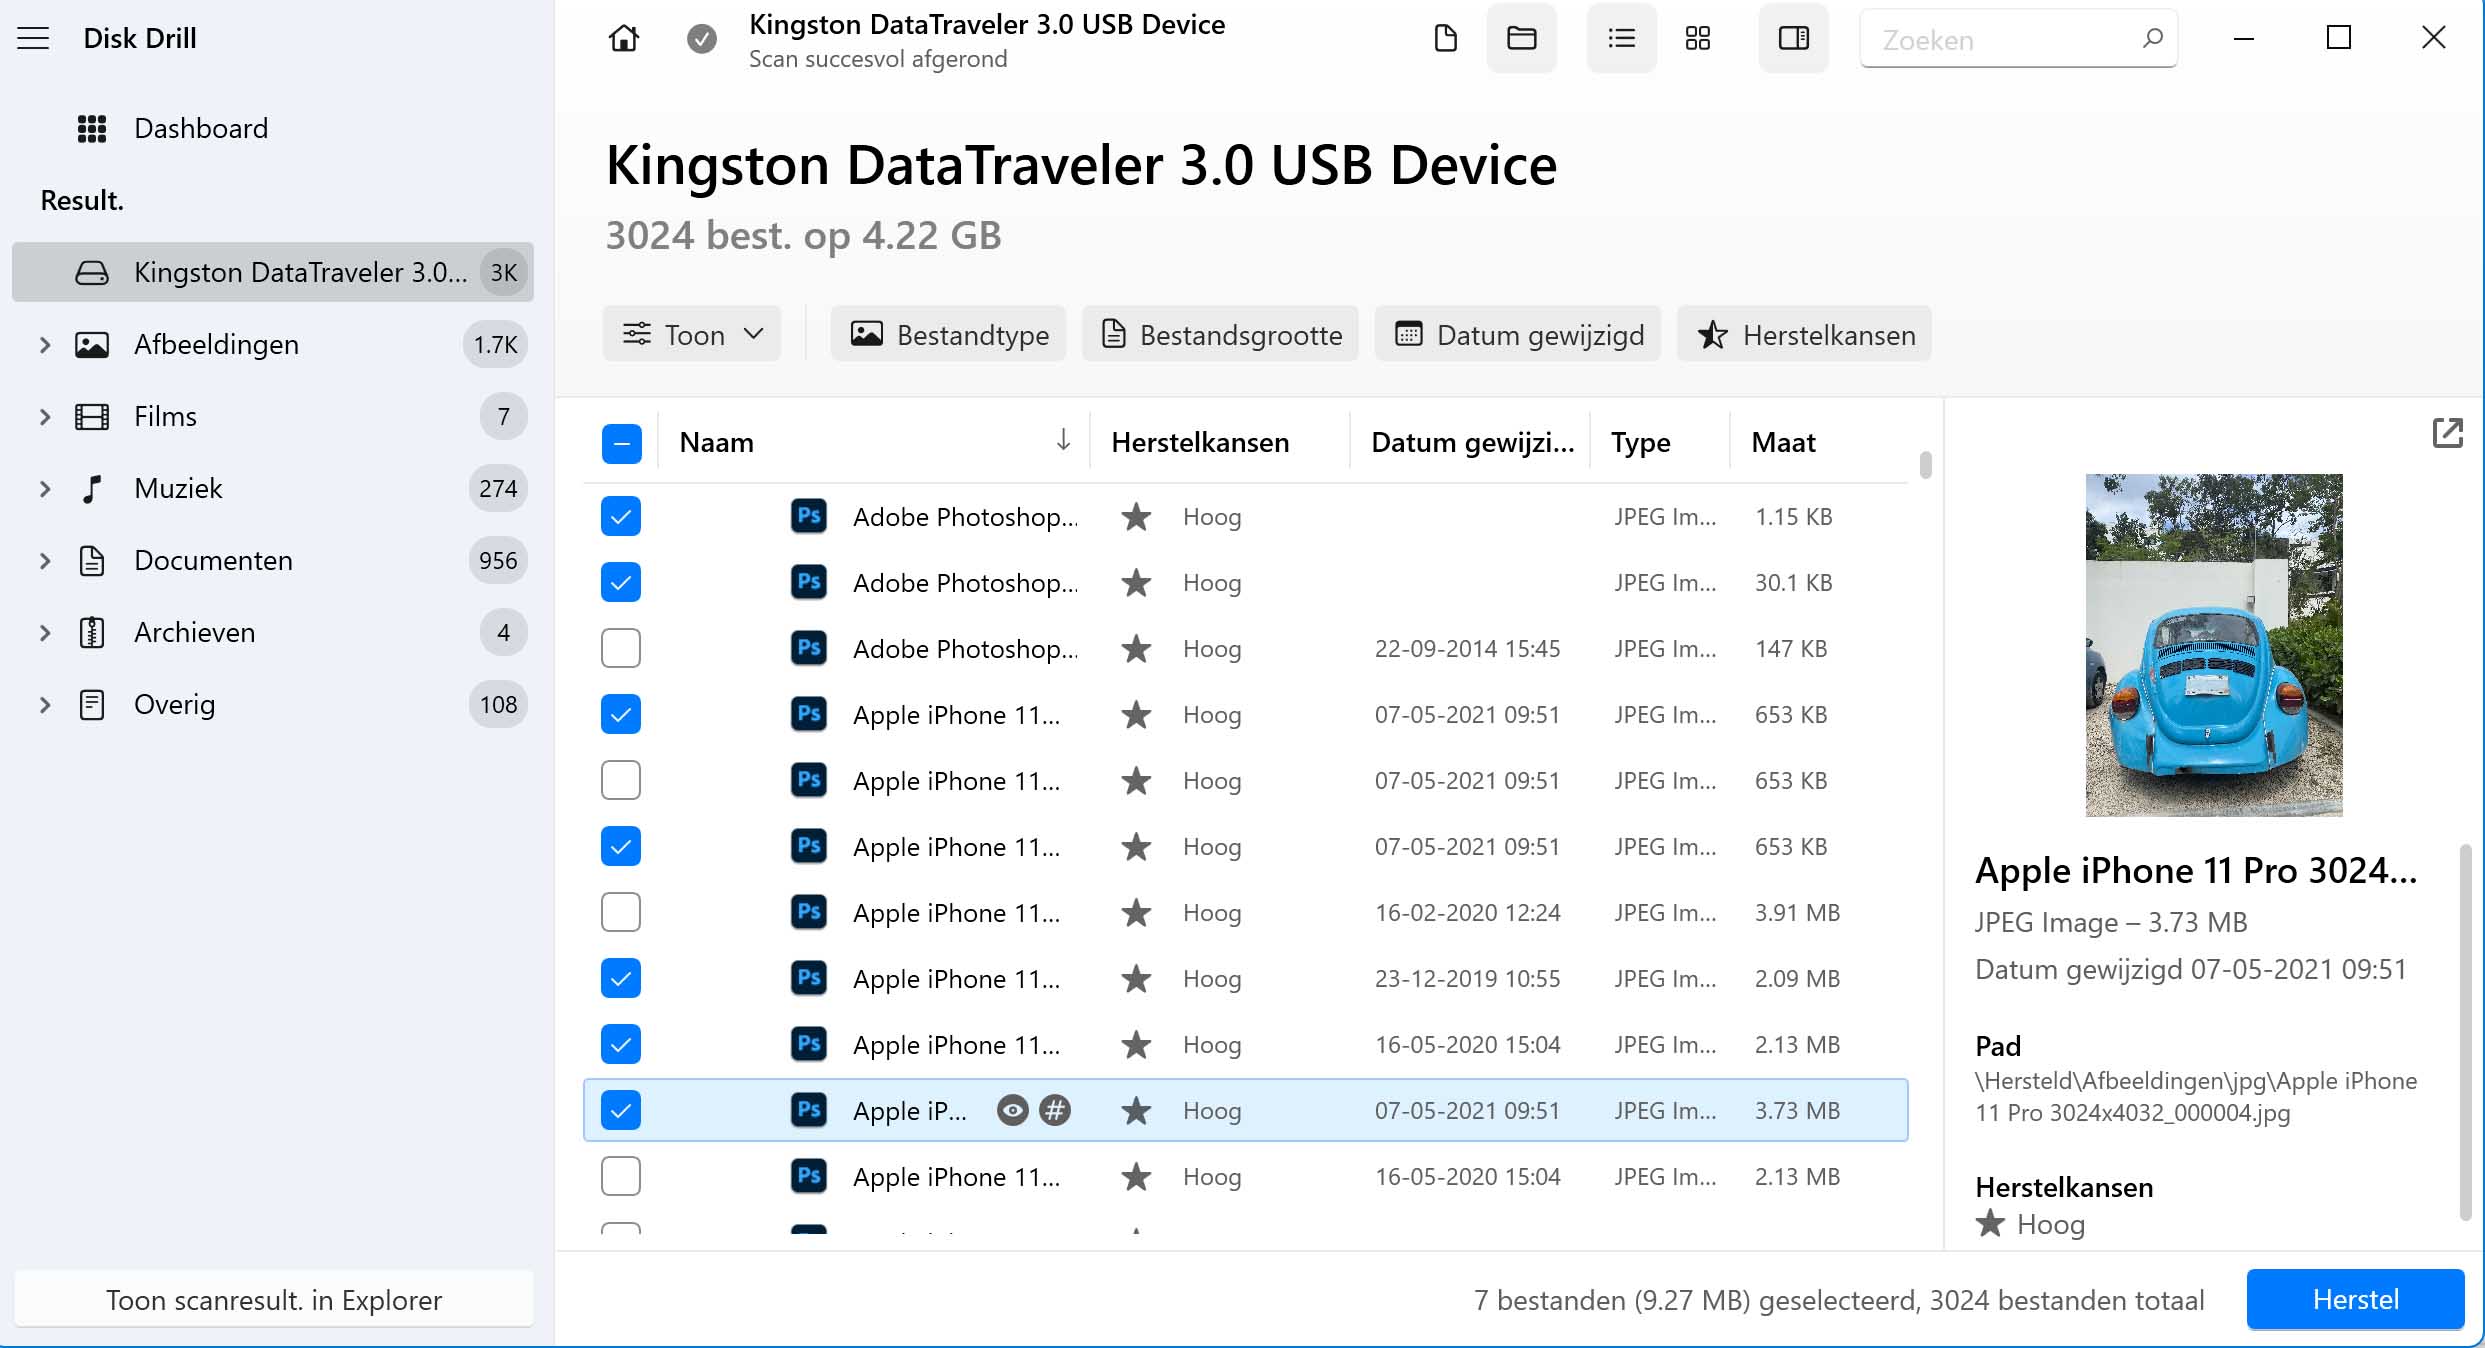
Task: Click star icon on the 147 KB row
Action: (x=1136, y=649)
